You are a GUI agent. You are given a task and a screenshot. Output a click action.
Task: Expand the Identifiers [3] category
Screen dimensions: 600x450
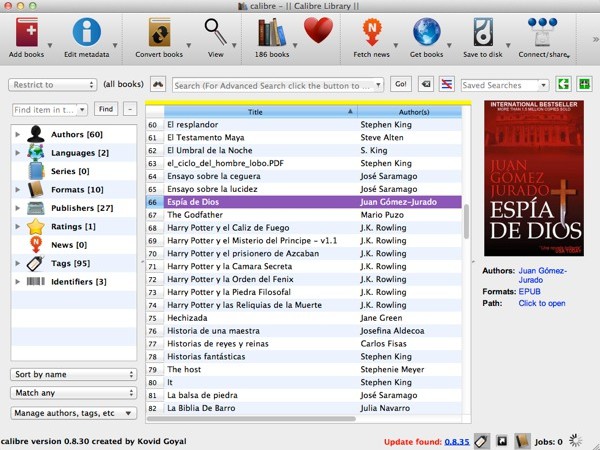pyautogui.click(x=18, y=281)
